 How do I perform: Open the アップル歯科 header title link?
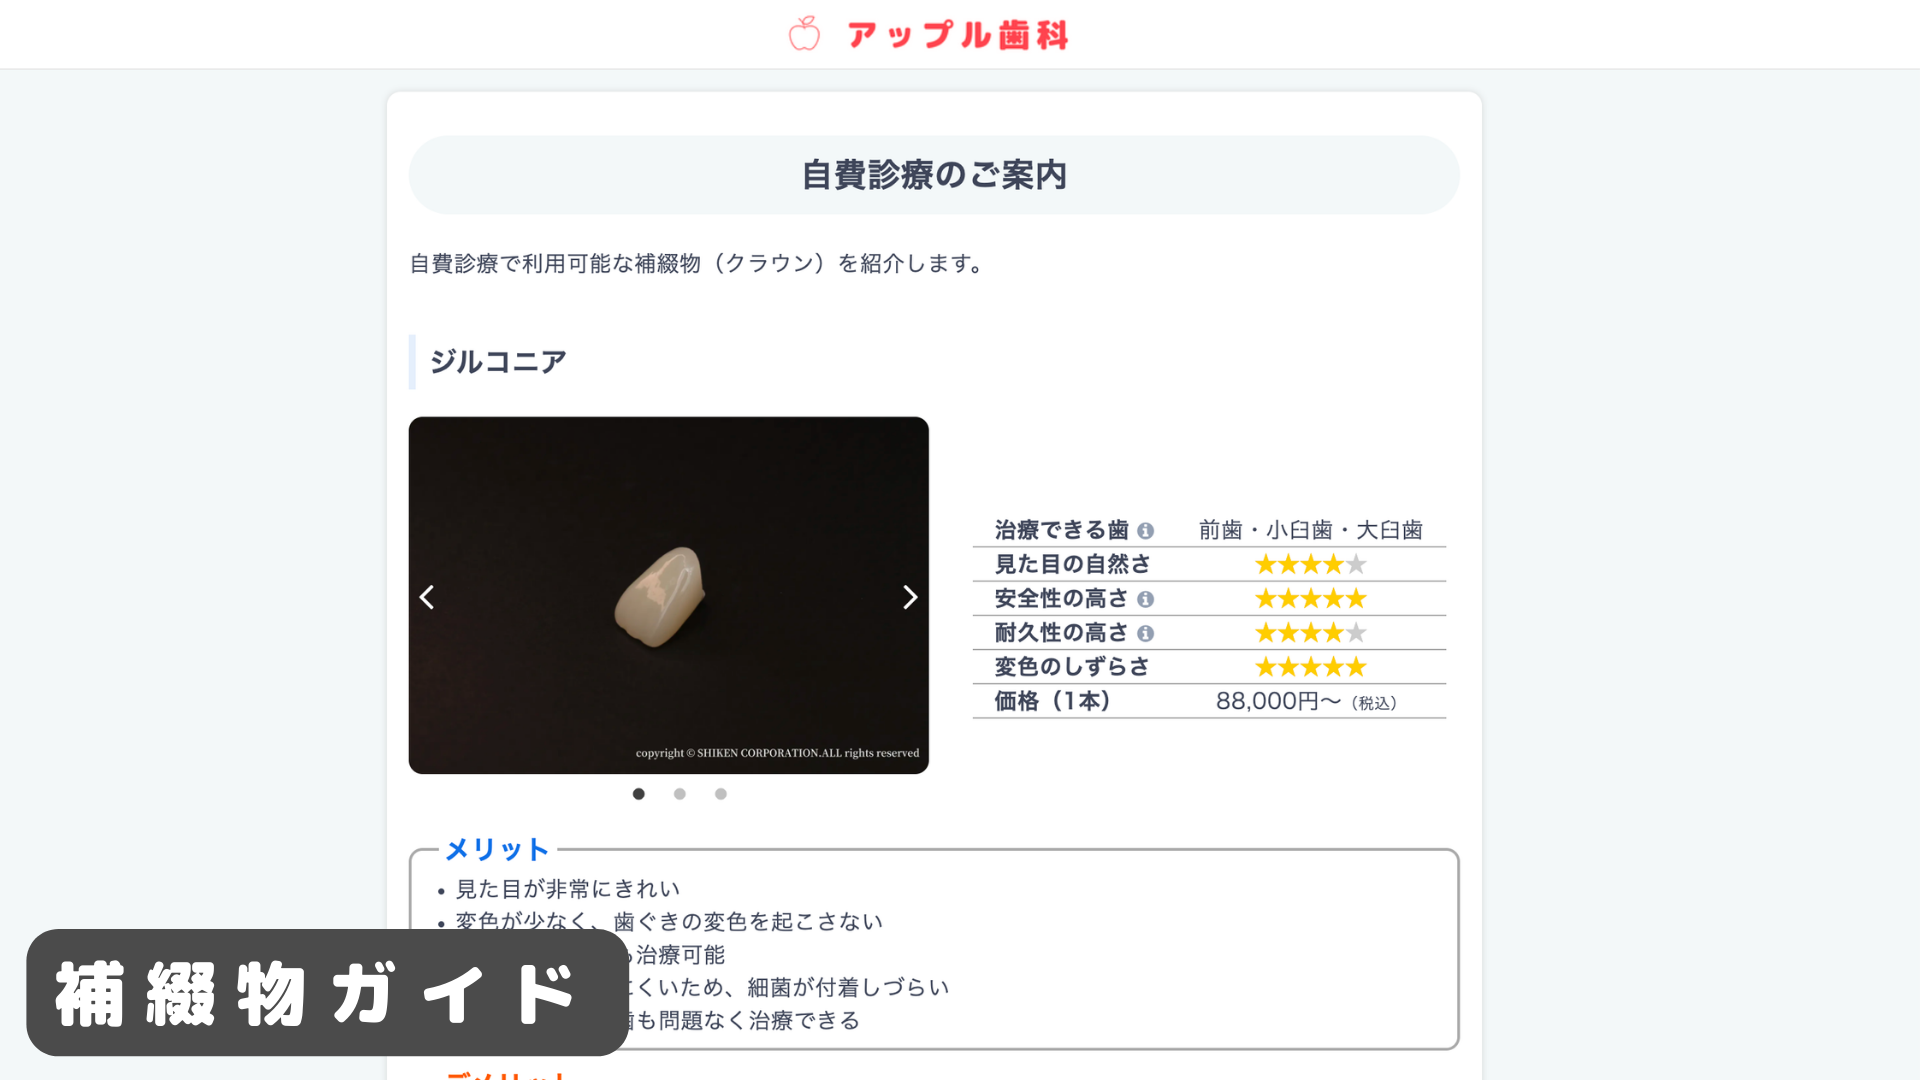pos(958,35)
